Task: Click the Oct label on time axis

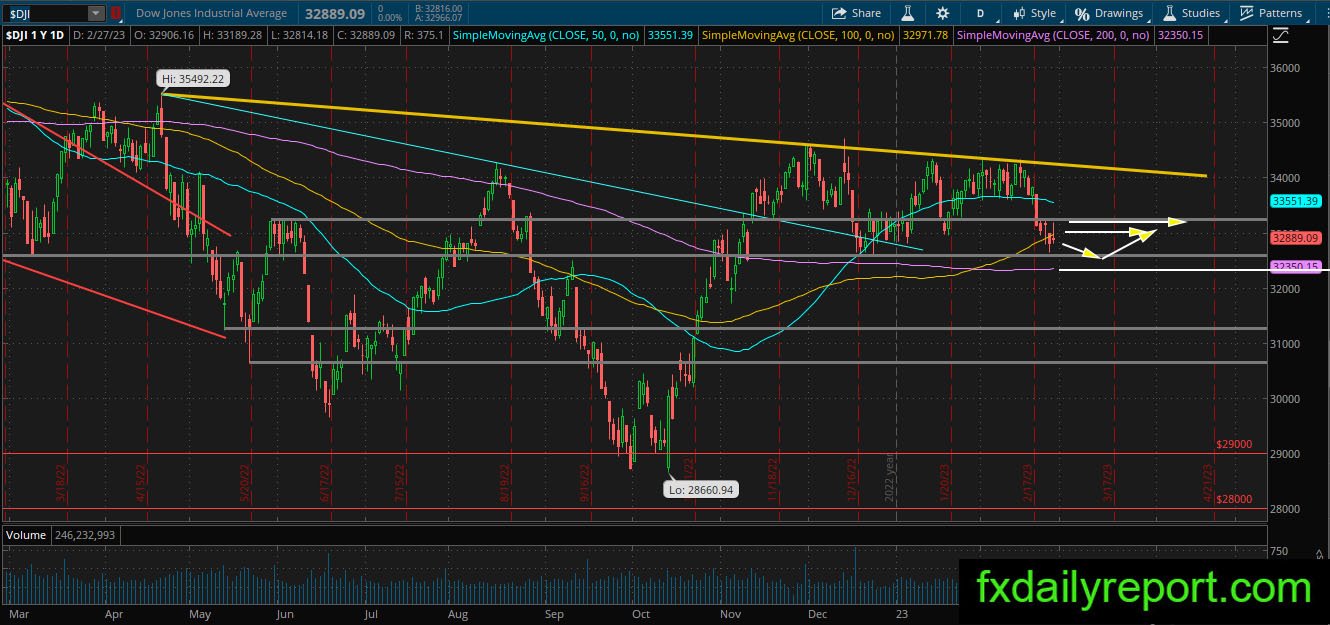Action: 641,615
